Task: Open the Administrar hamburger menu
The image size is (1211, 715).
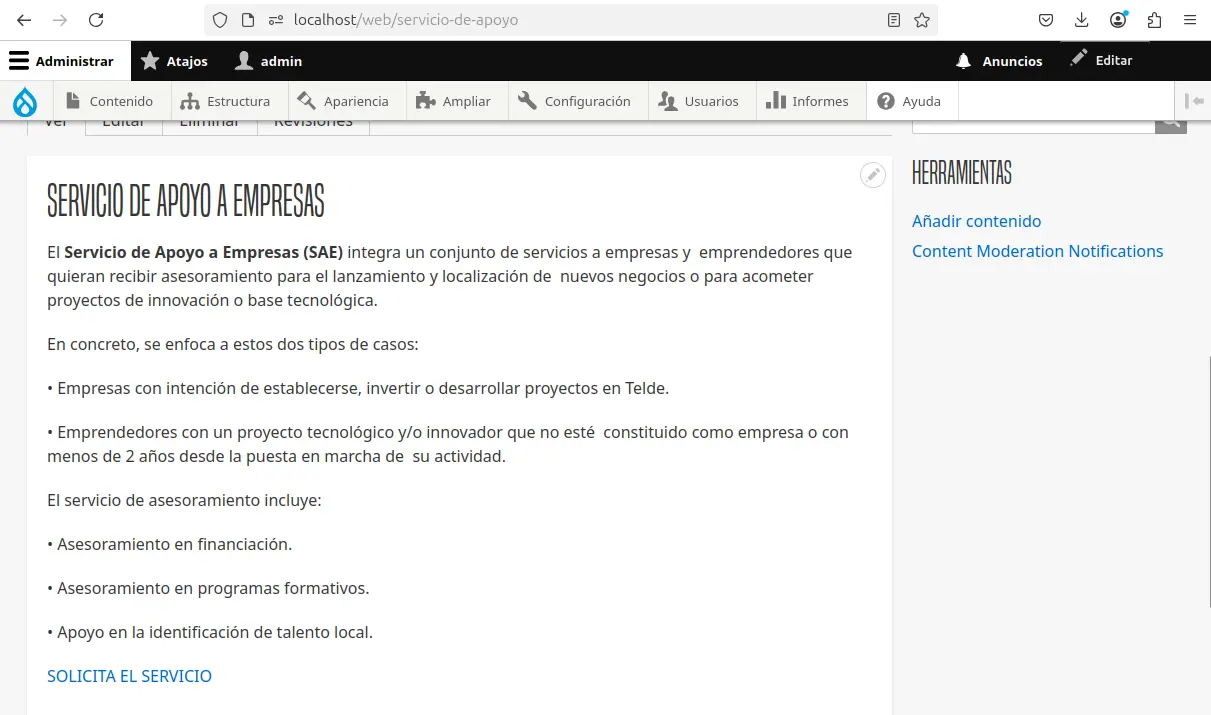Action: tap(19, 60)
